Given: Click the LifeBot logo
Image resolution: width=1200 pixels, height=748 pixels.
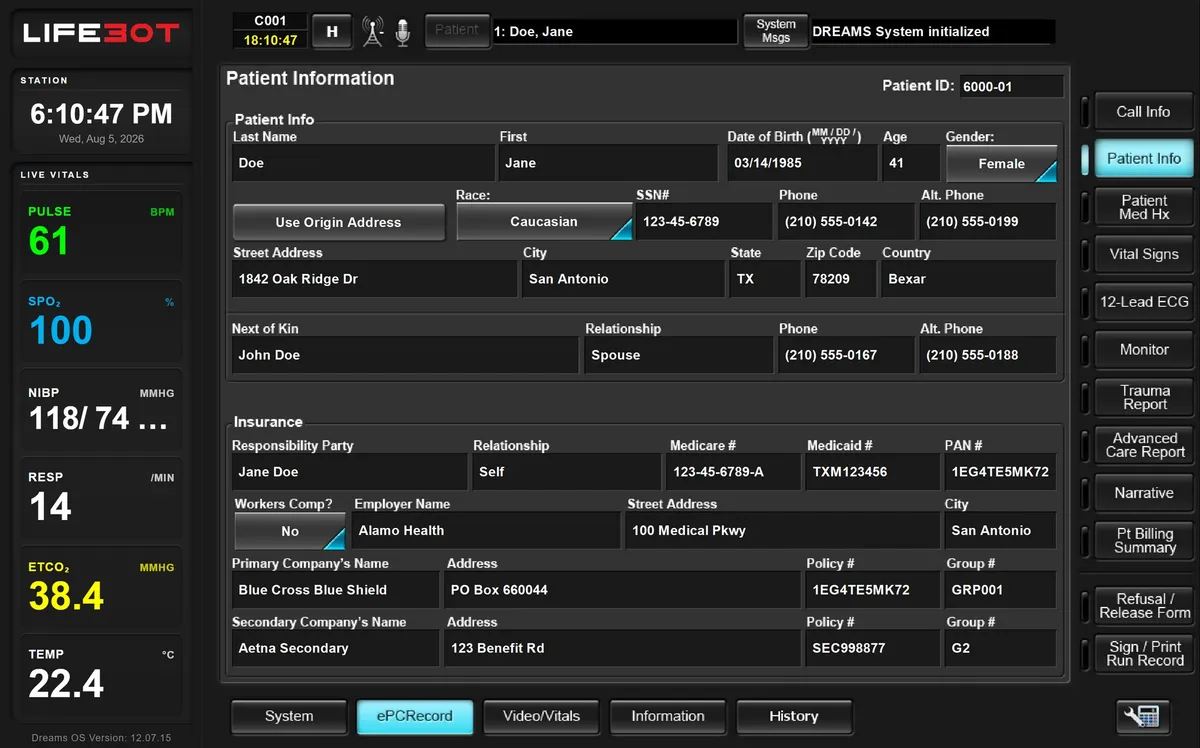Looking at the screenshot, I should (x=101, y=33).
